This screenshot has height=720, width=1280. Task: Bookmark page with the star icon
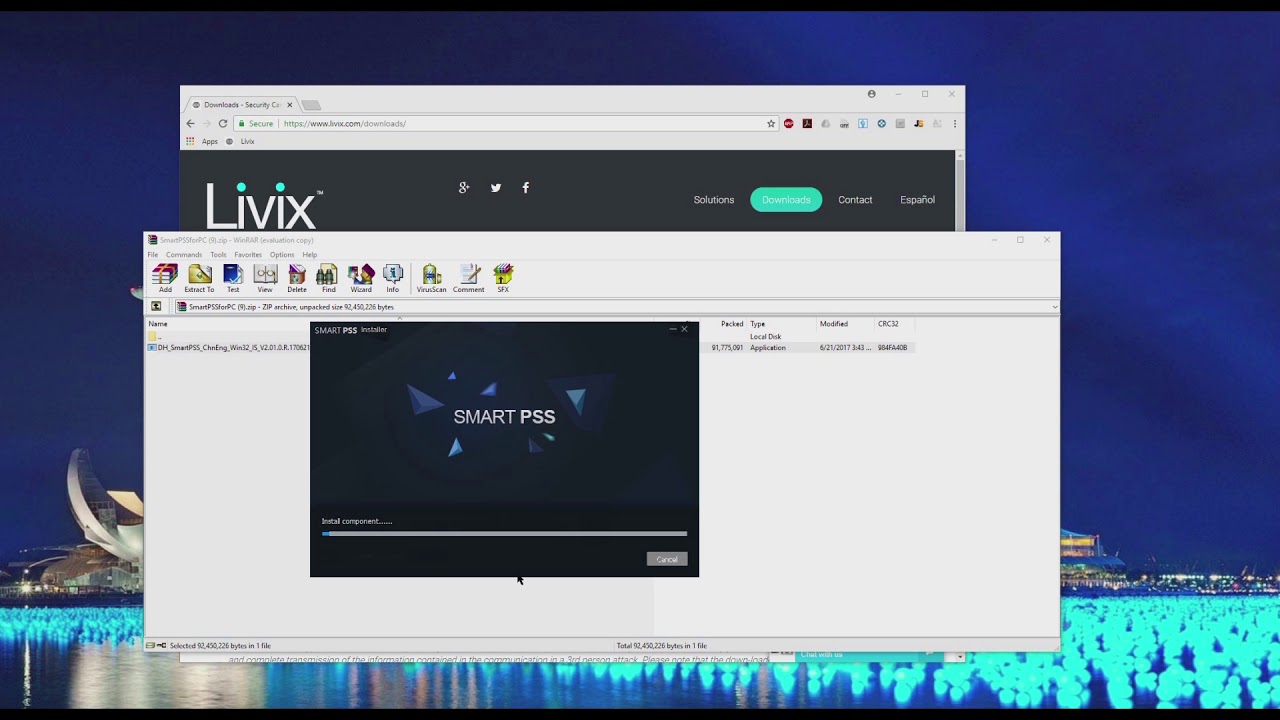(x=771, y=124)
